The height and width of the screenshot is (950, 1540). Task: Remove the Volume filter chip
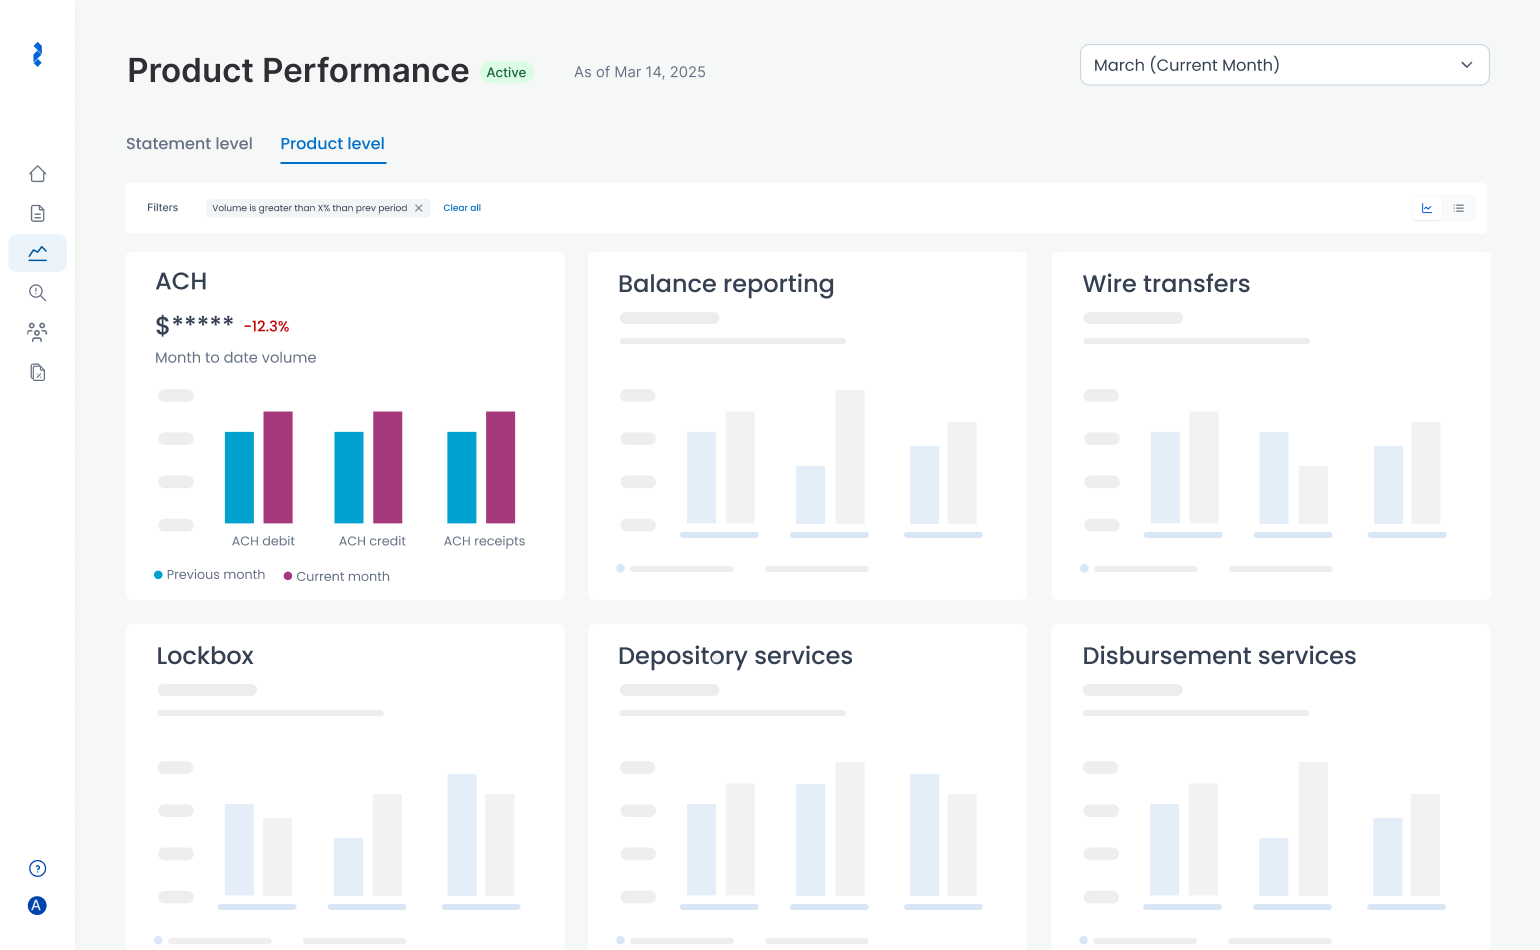pyautogui.click(x=419, y=208)
